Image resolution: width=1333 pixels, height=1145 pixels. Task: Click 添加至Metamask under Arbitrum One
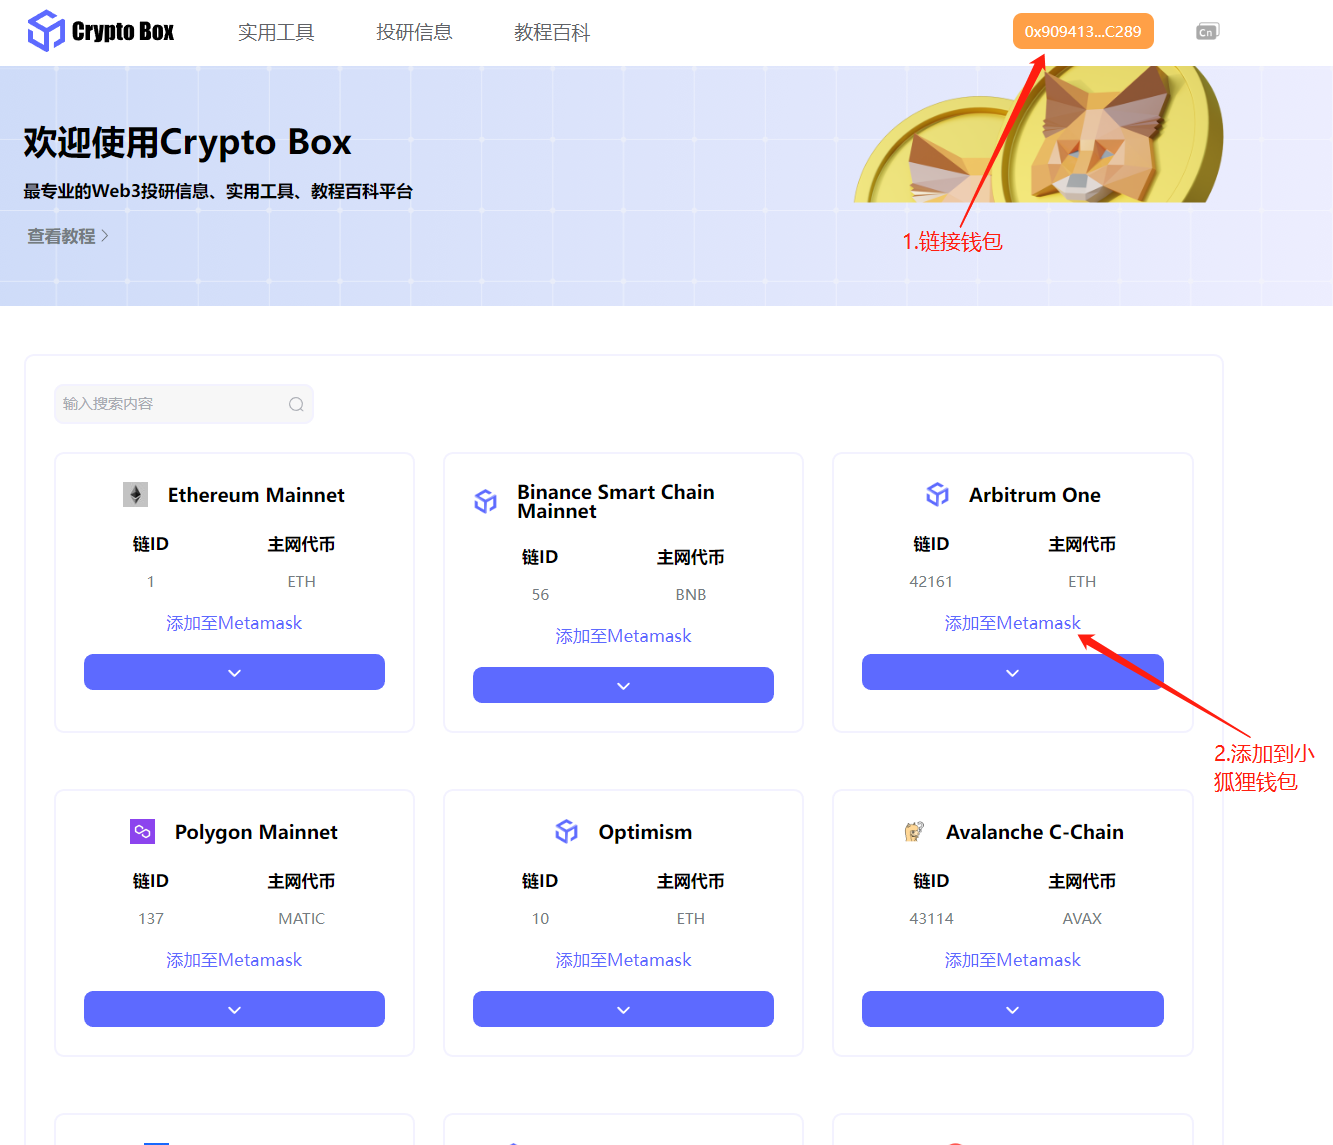coord(1012,622)
